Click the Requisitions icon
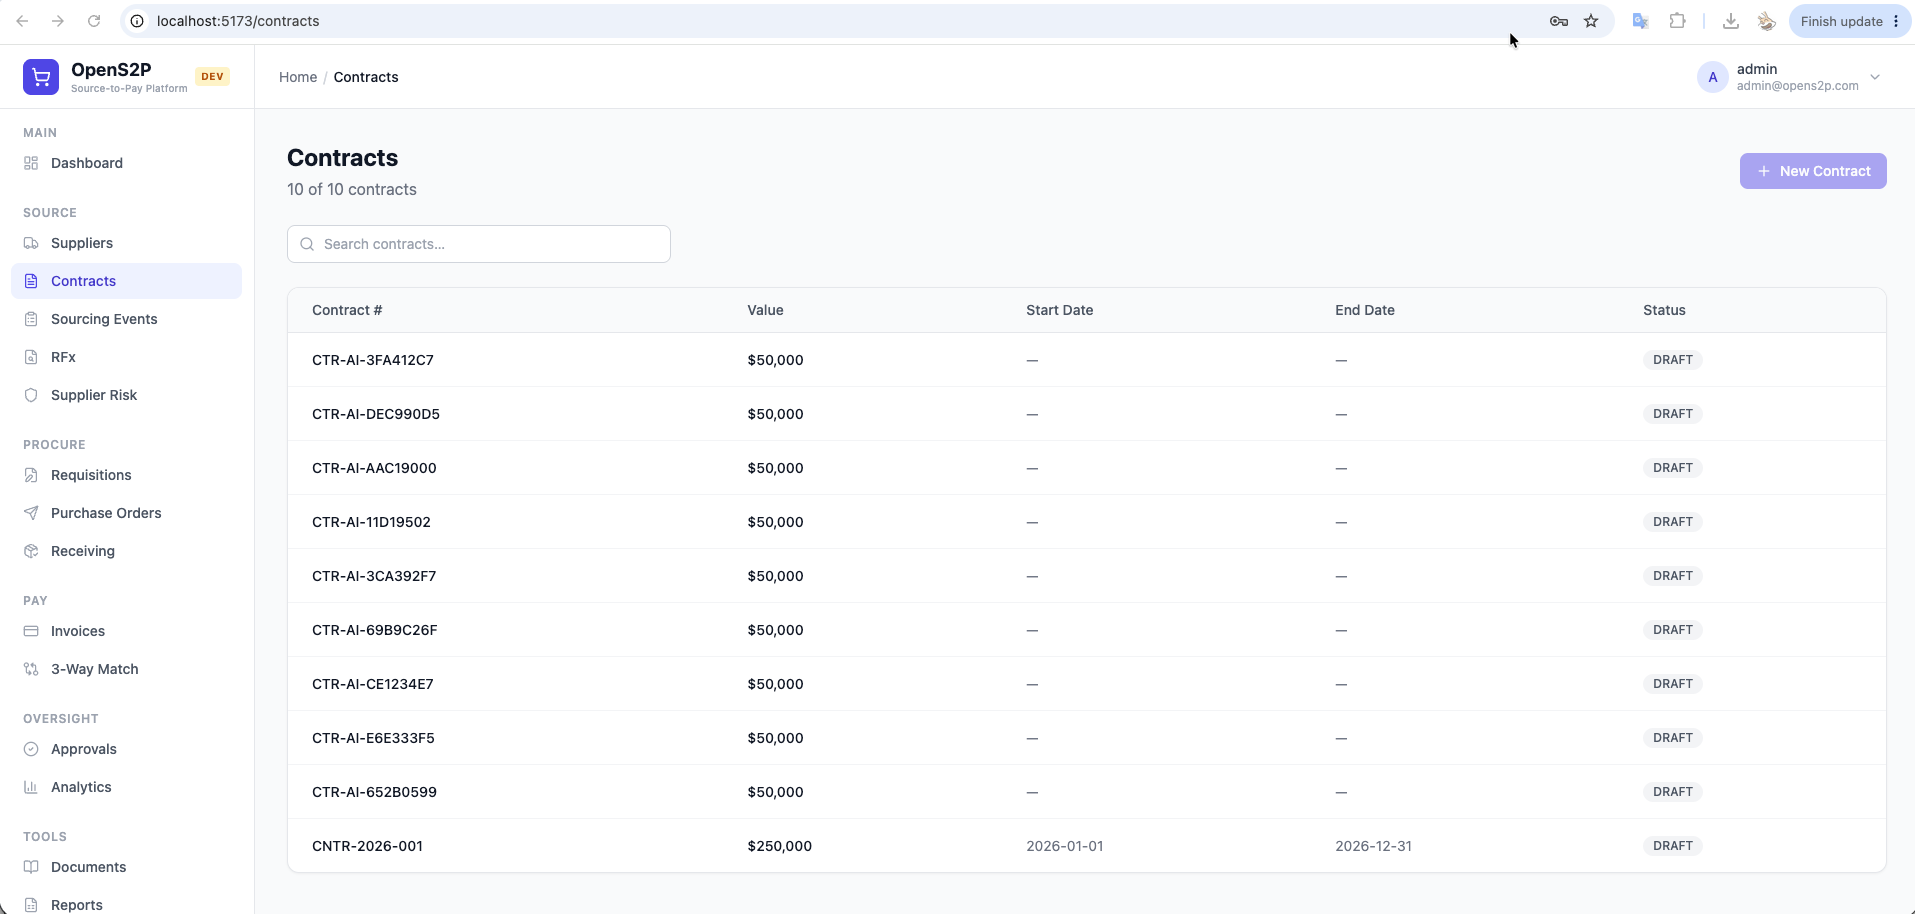The width and height of the screenshot is (1915, 914). 31,475
